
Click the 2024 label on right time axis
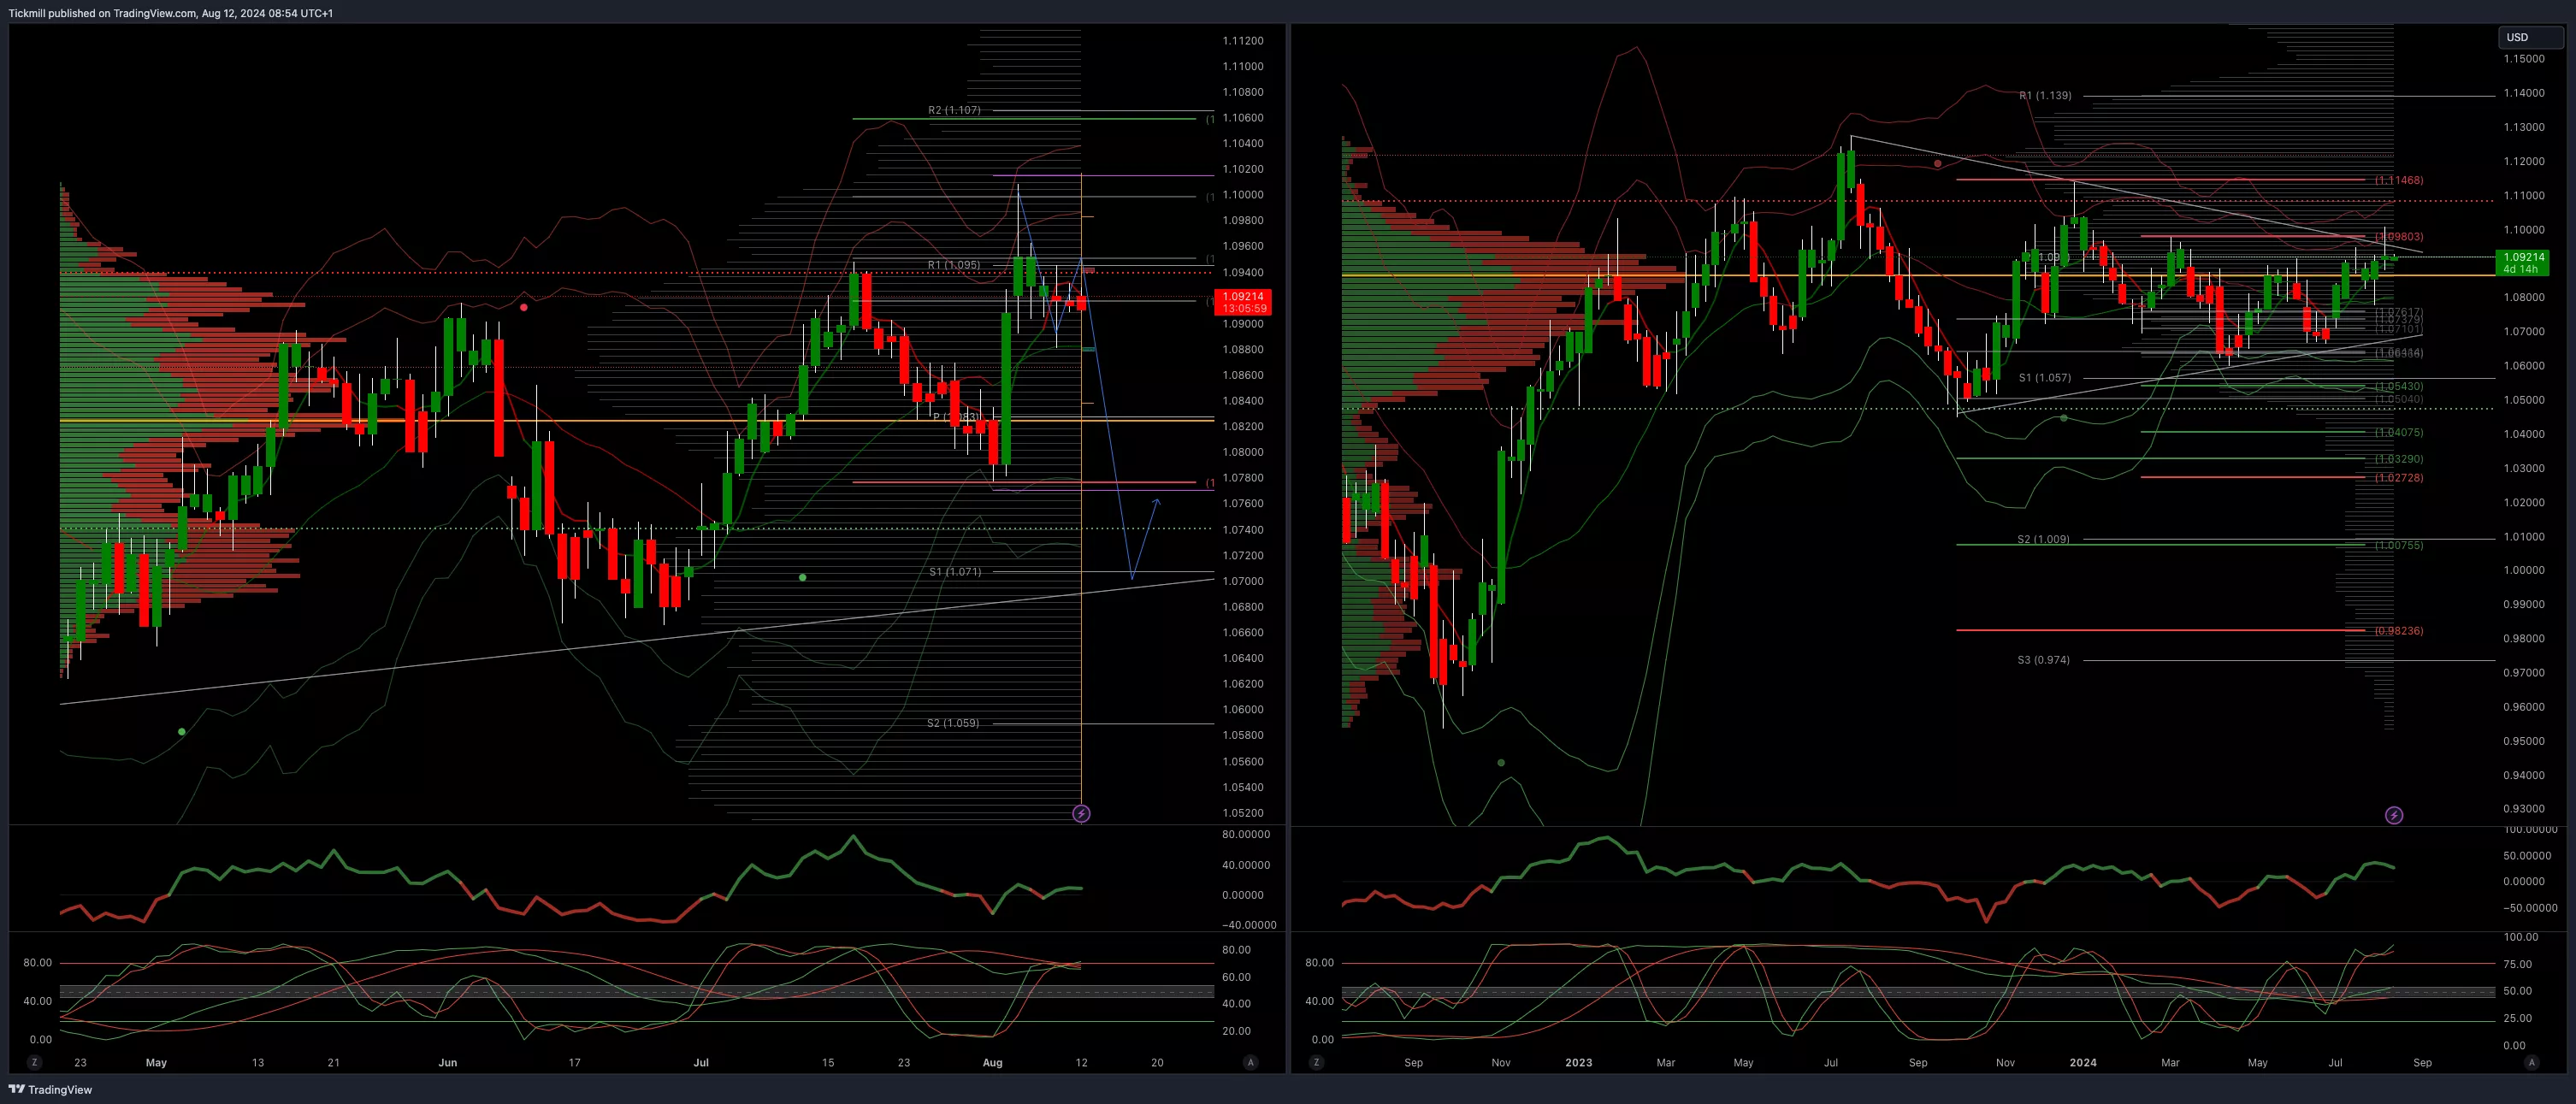point(2083,1062)
